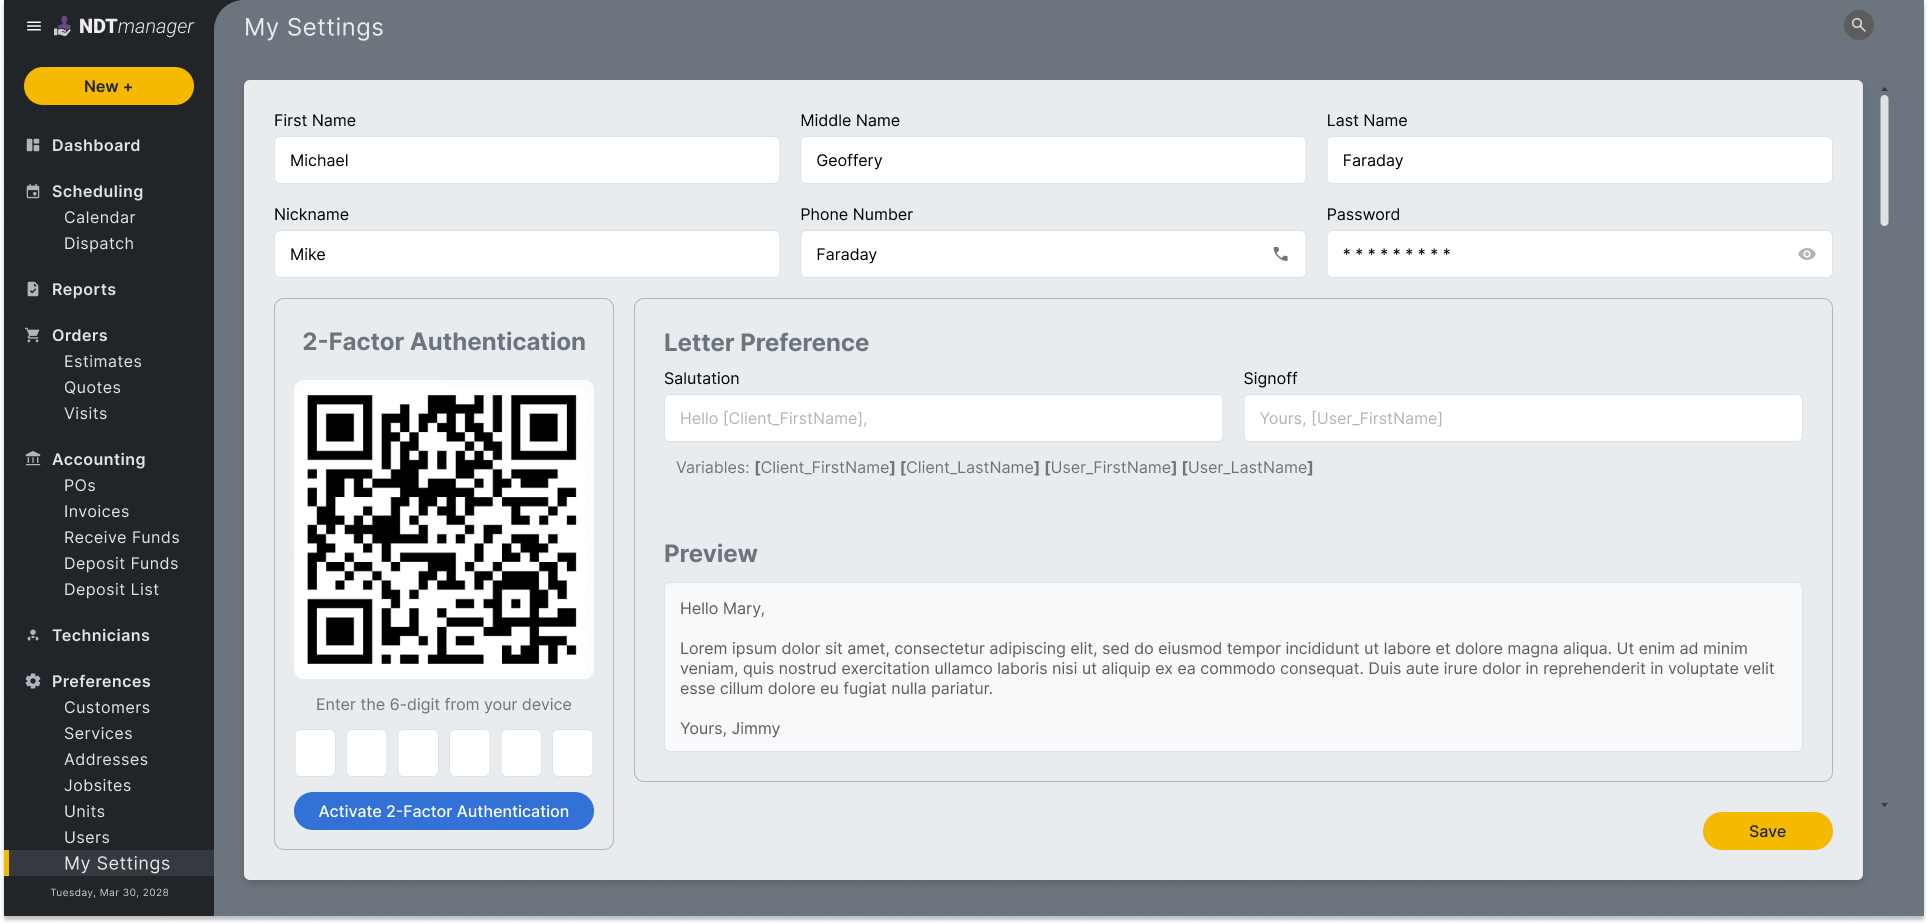Click the Scheduling calendar icon
The image size is (1928, 924).
(33, 191)
